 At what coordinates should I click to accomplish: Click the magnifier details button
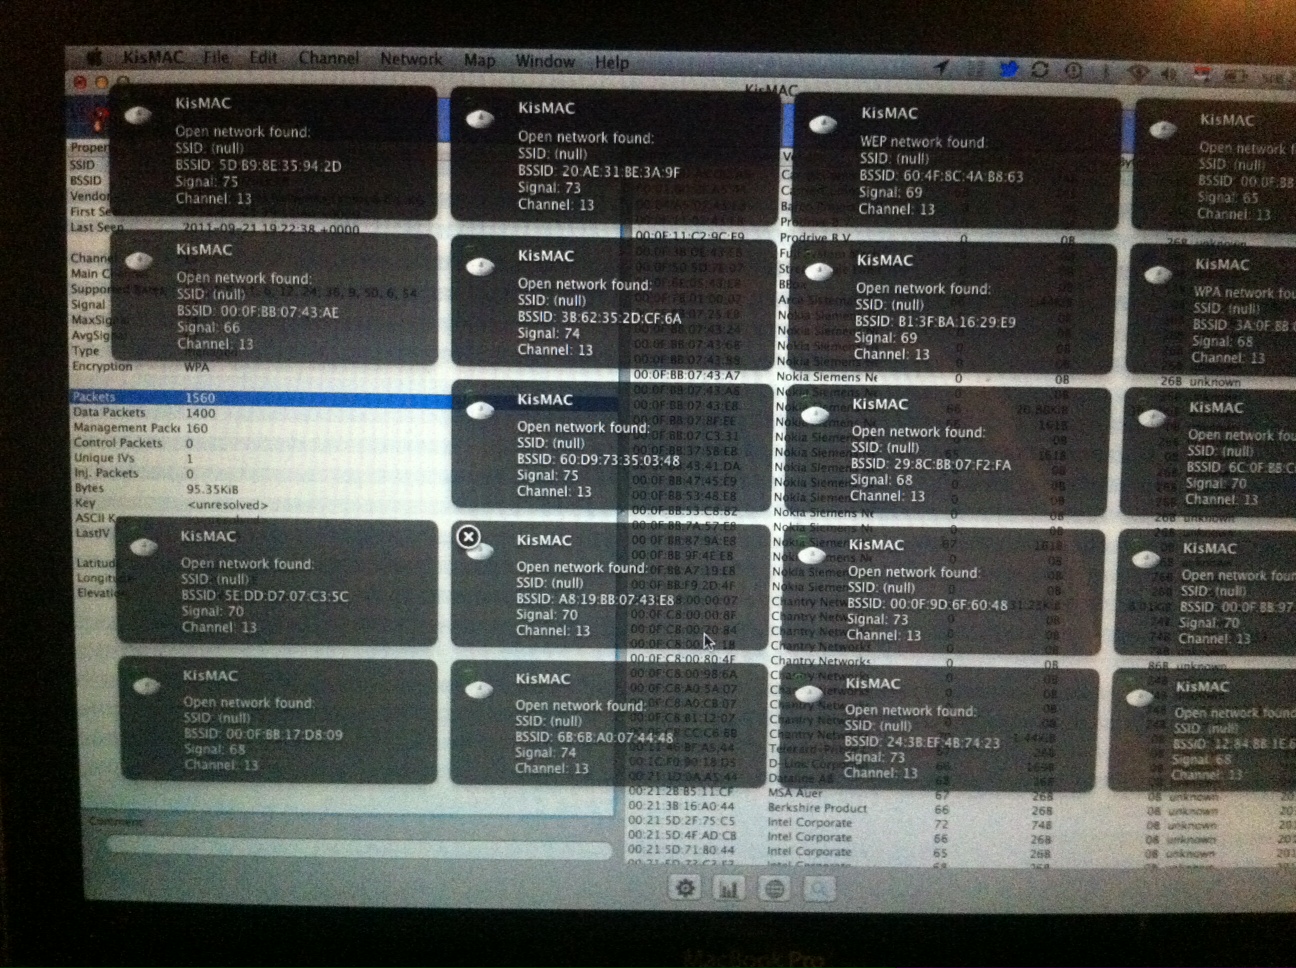click(x=819, y=887)
